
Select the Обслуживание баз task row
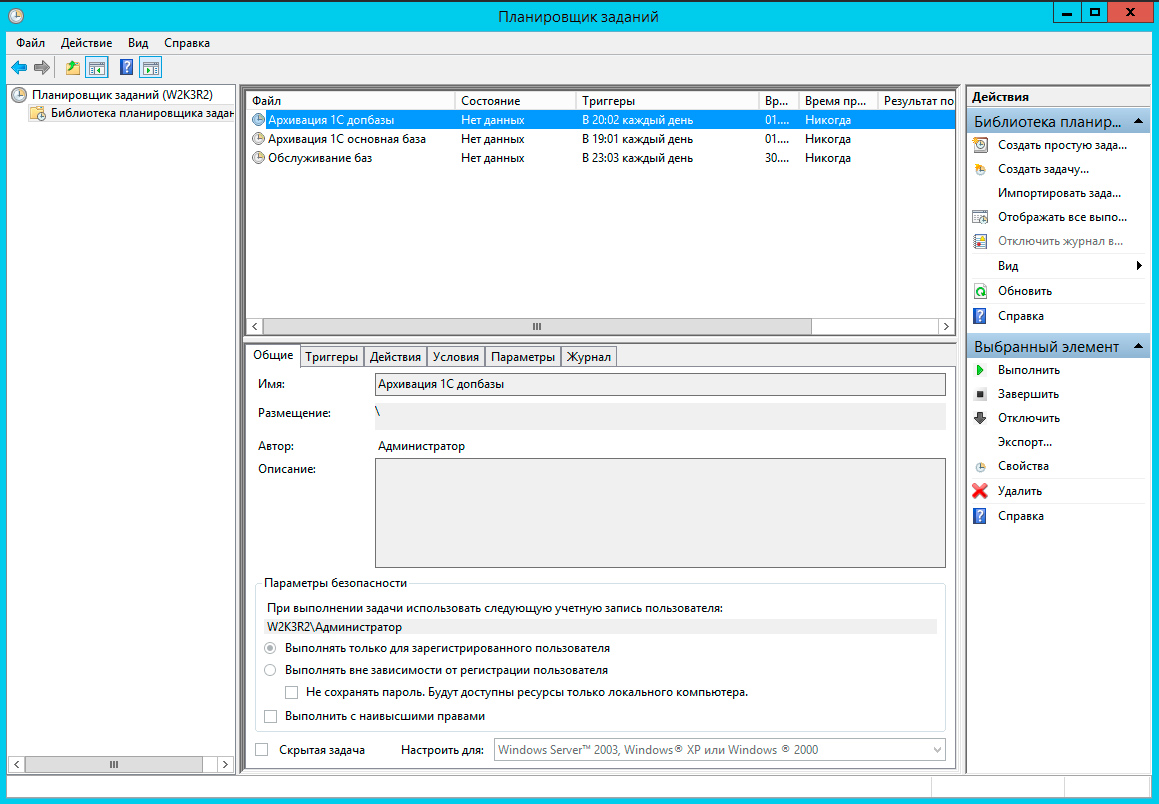tap(320, 158)
